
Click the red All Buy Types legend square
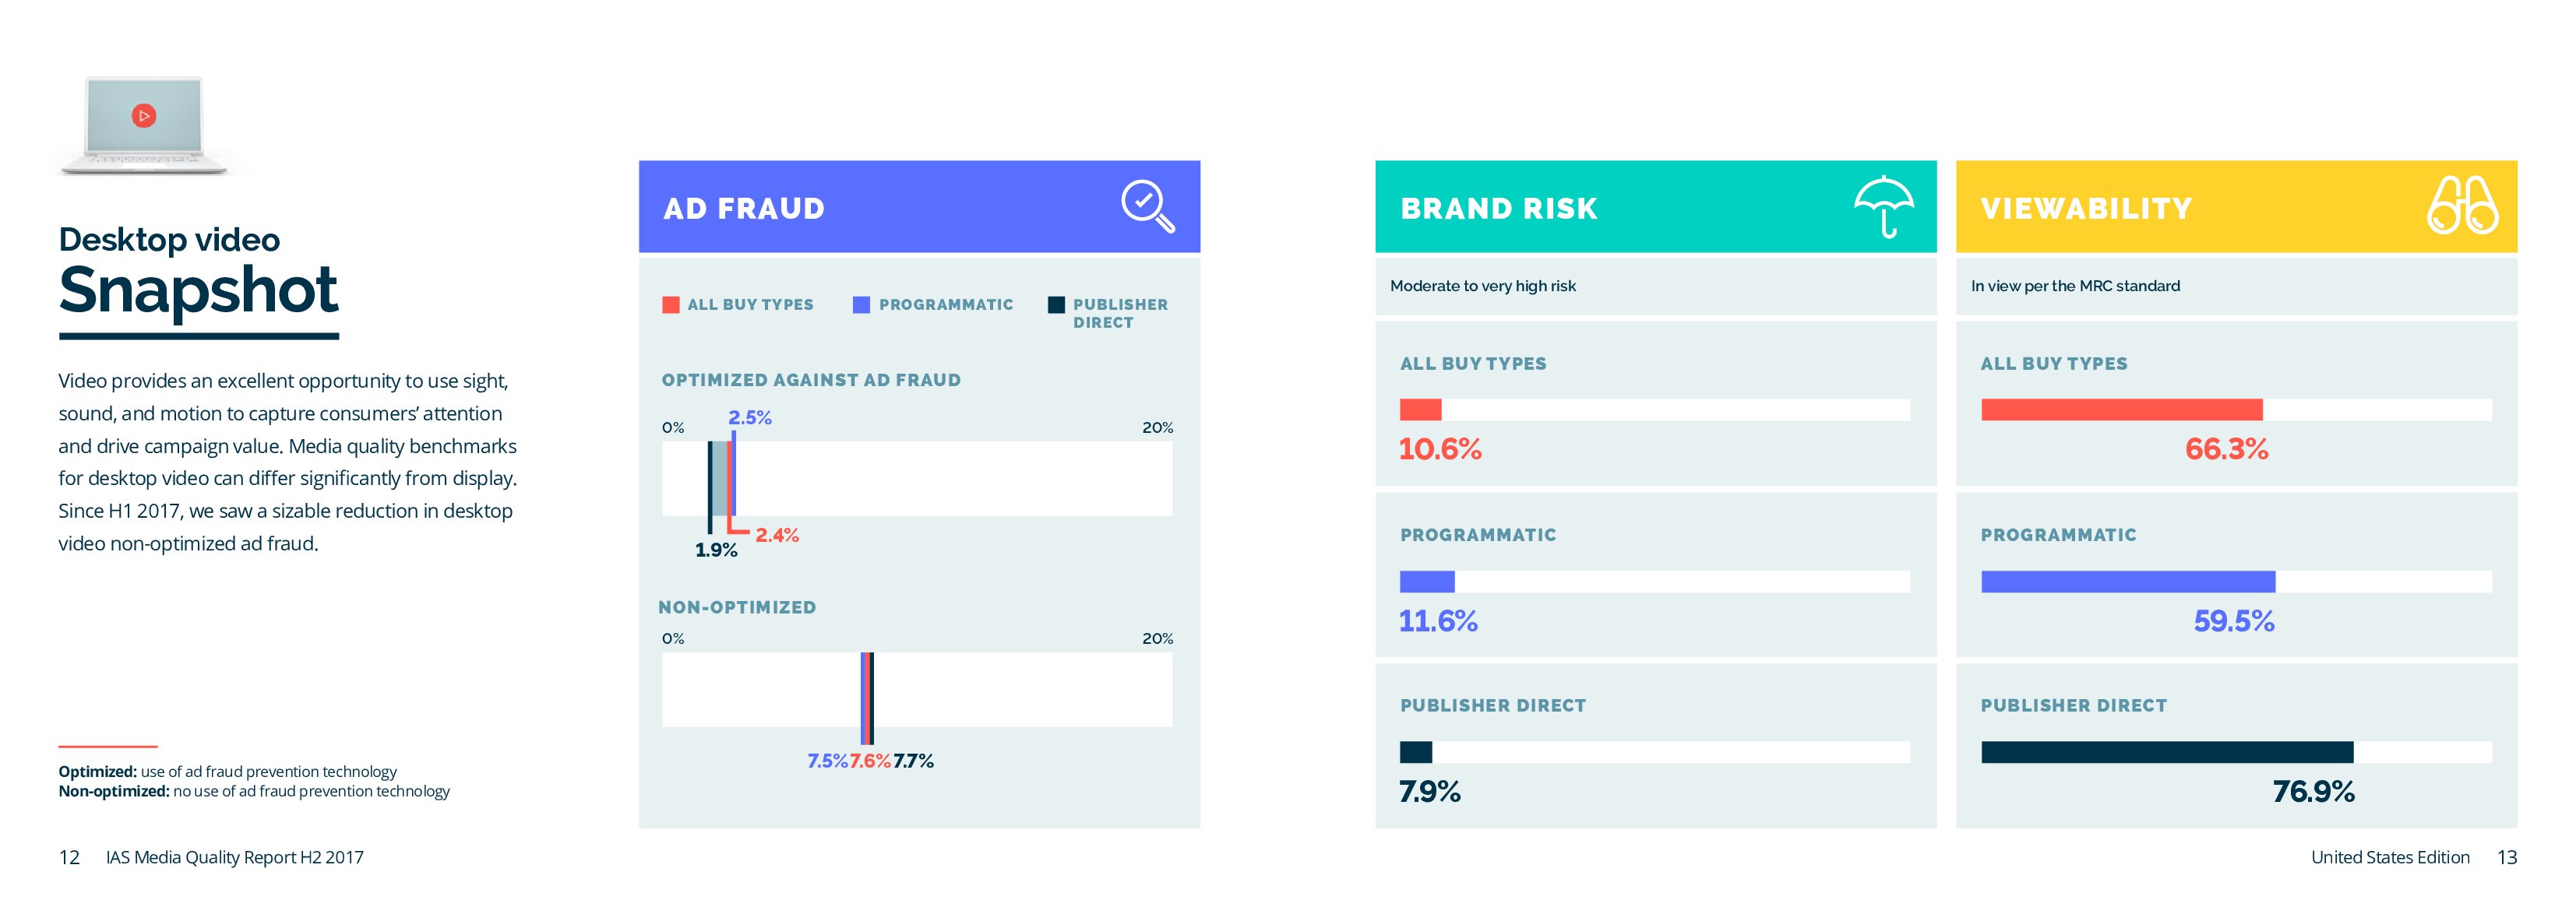[x=670, y=305]
